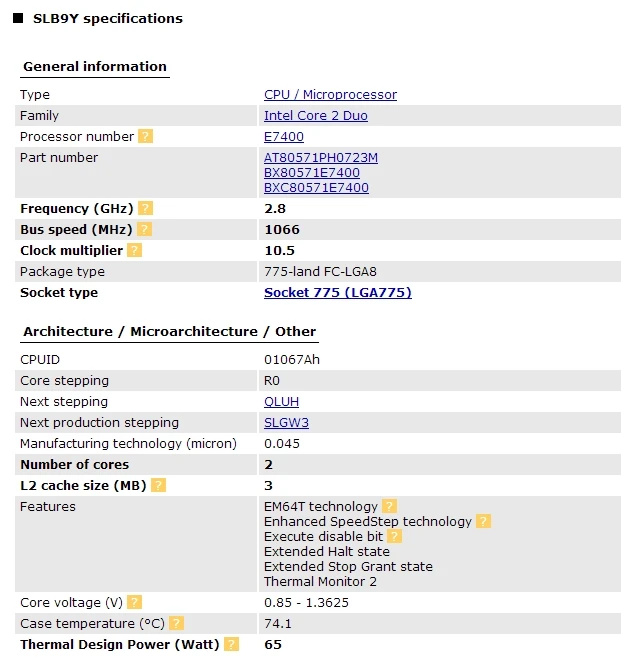The width and height of the screenshot is (621, 667).
Task: Open help icon for Enhanced SpeedStep technology
Action: click(x=483, y=521)
